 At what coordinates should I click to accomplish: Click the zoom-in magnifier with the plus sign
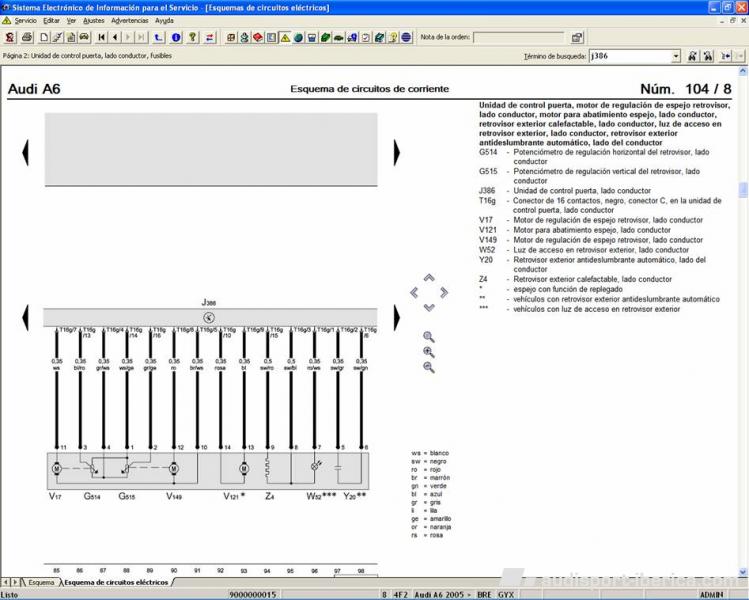(429, 352)
